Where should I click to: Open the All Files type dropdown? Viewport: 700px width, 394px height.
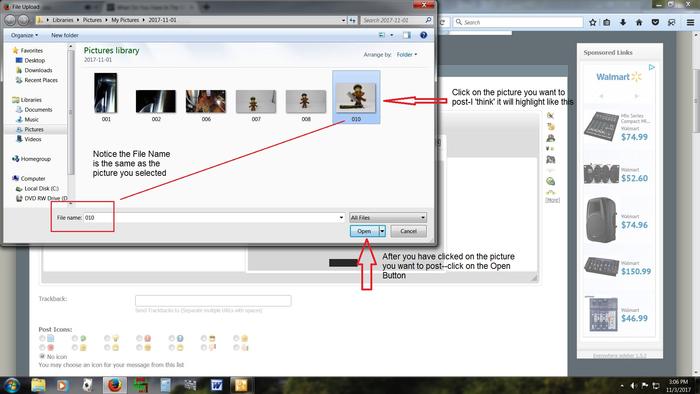pos(388,218)
